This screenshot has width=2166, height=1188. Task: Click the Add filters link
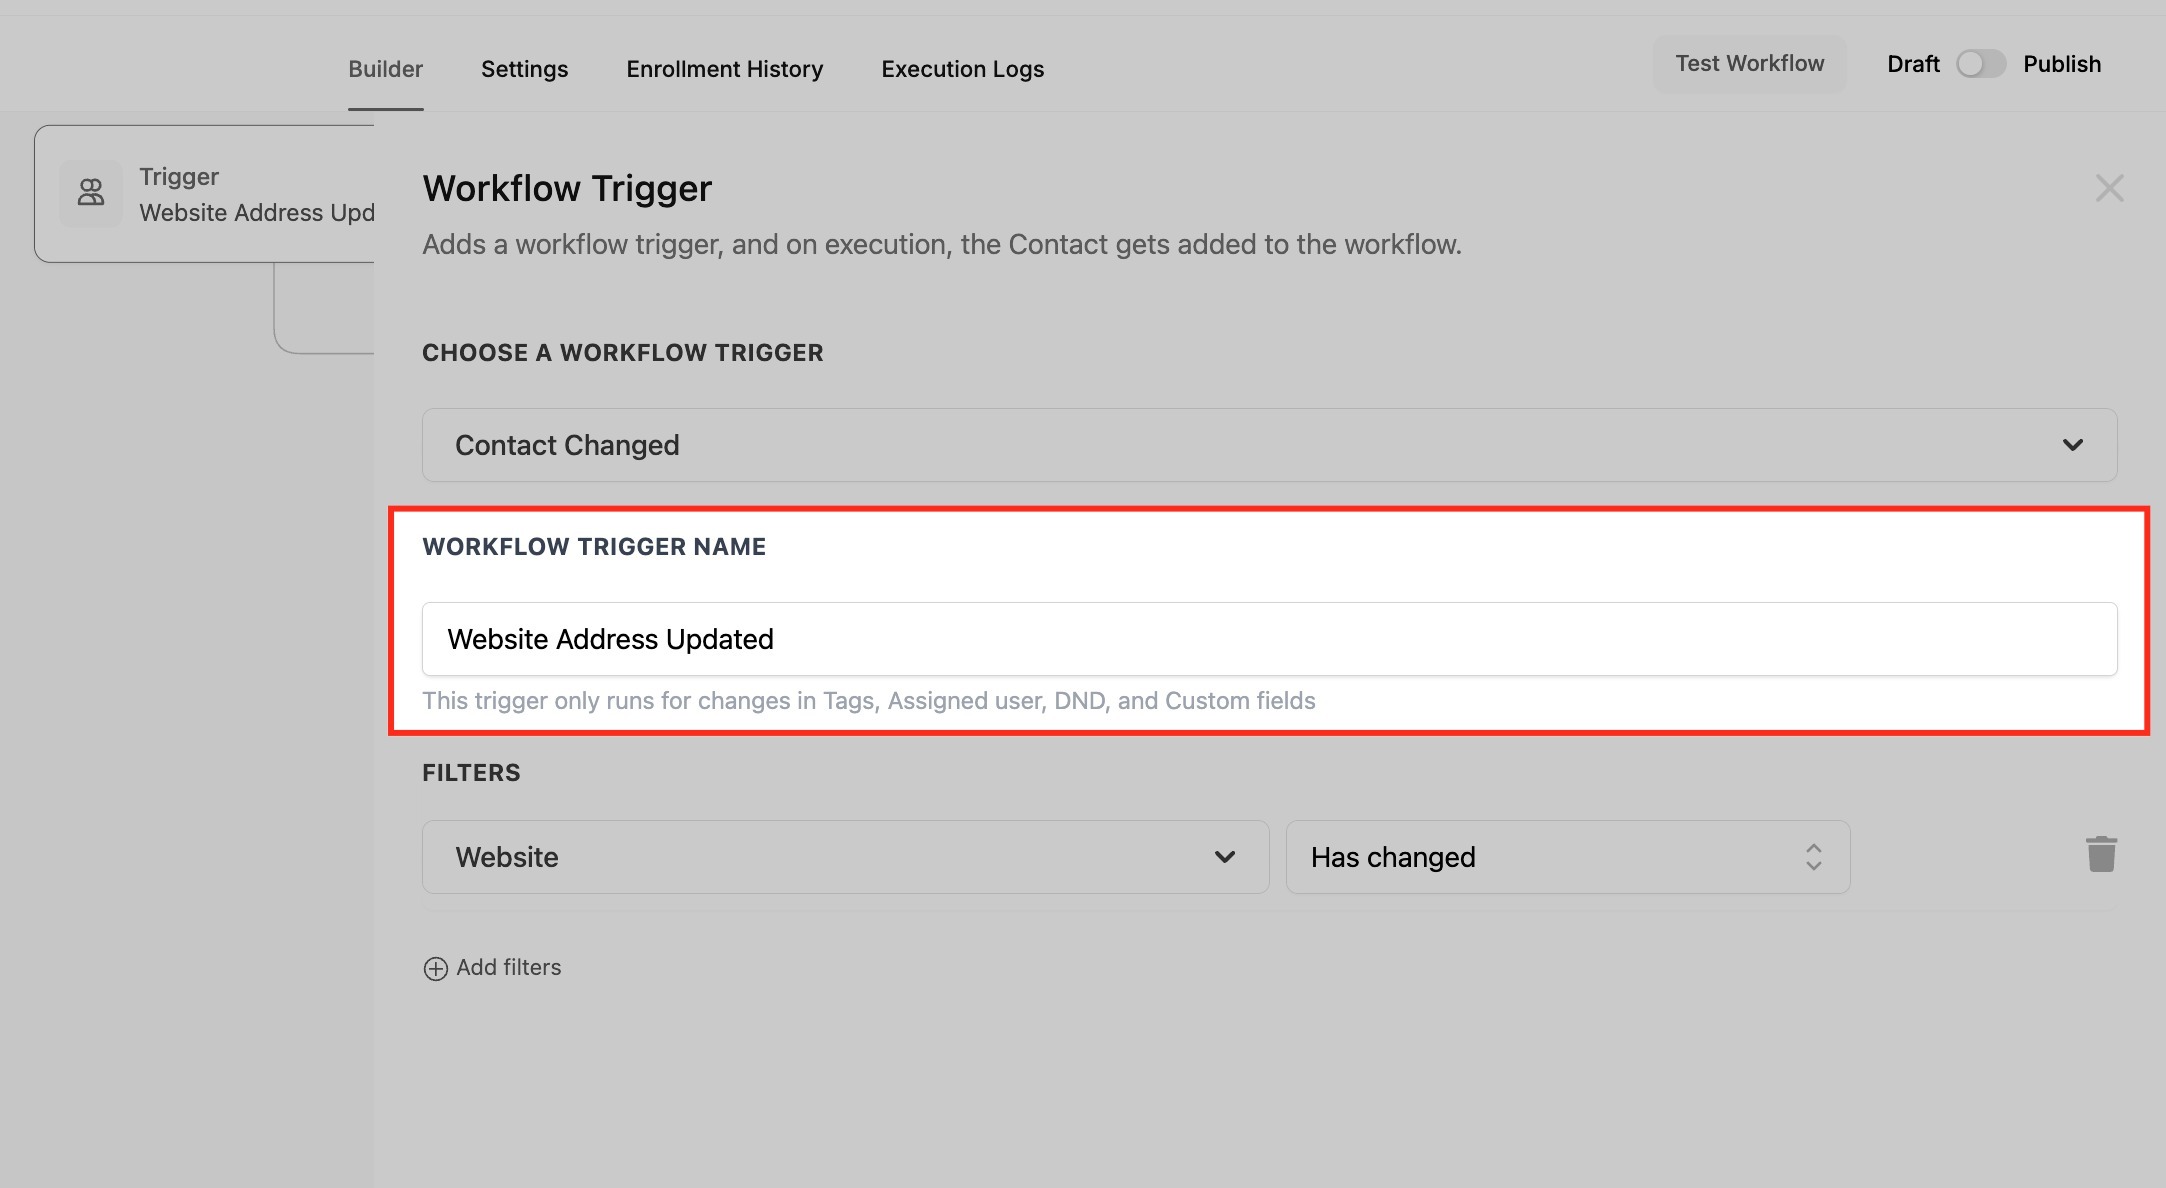508,968
